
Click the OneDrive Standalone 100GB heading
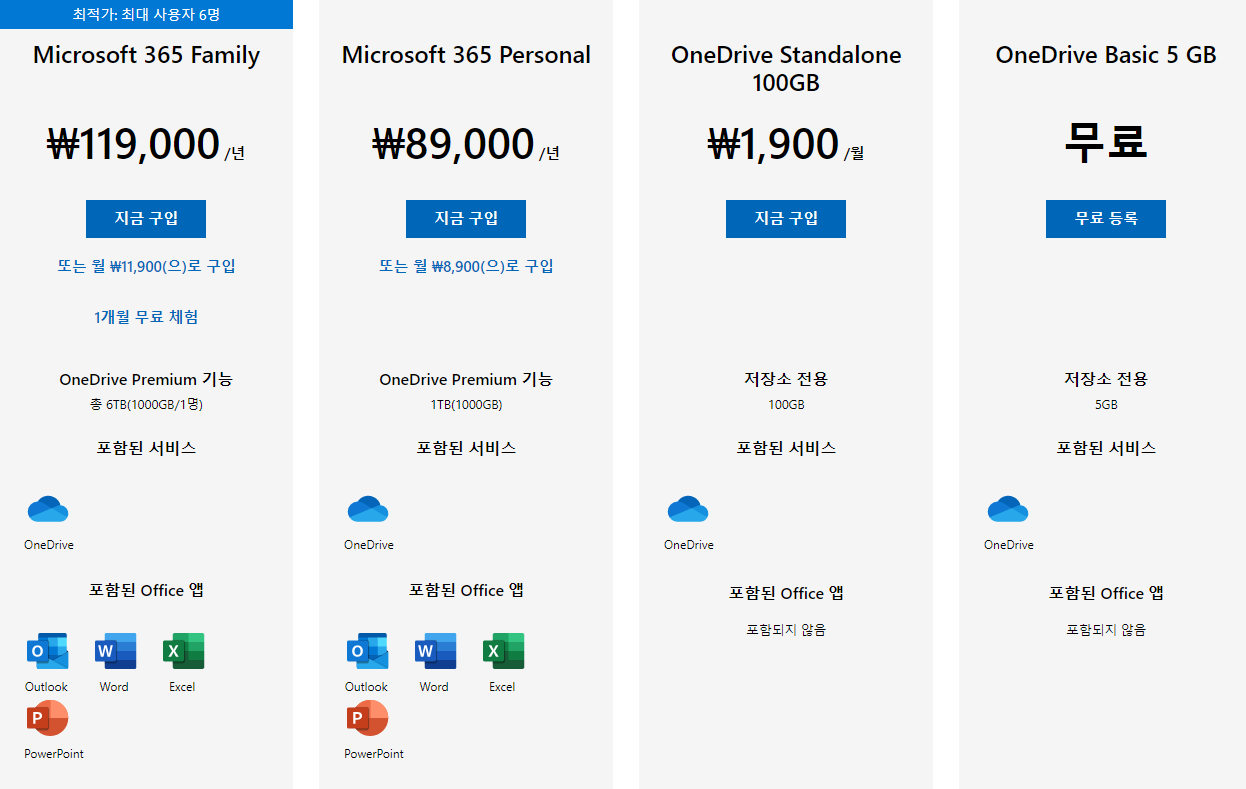pyautogui.click(x=786, y=69)
